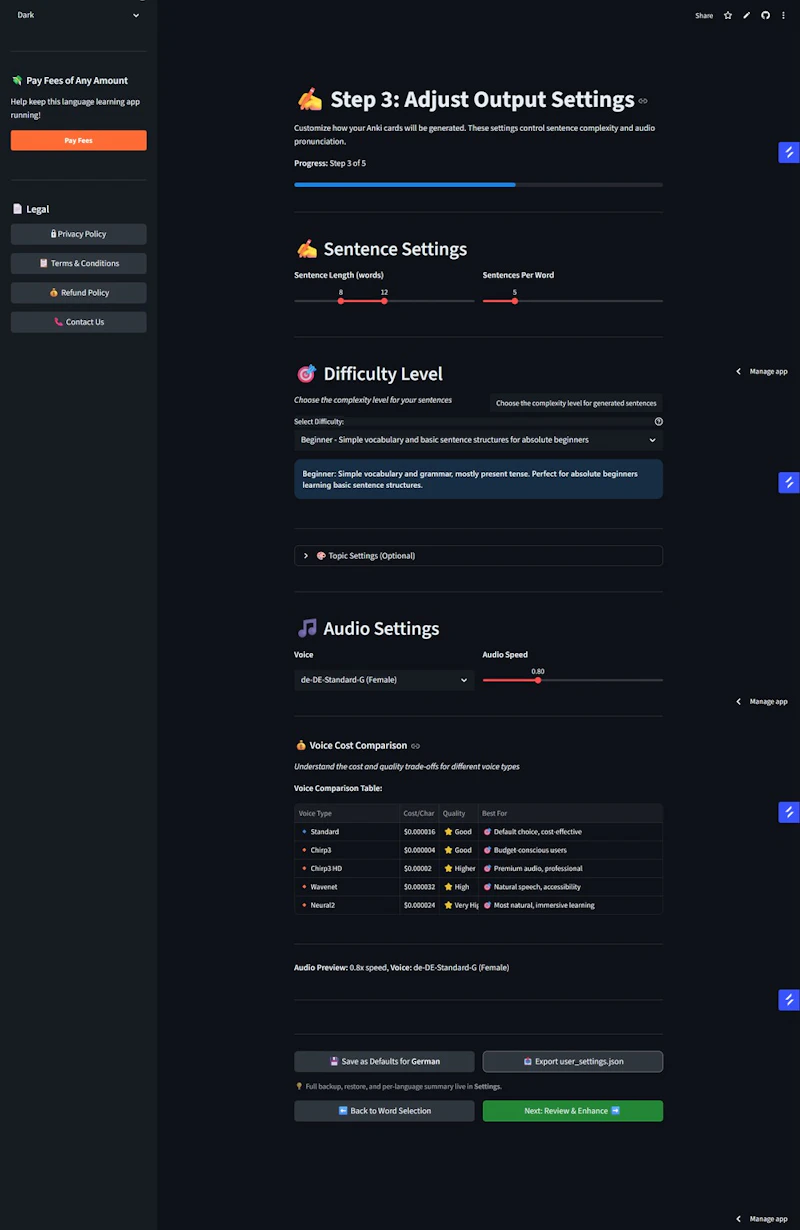800x1230 pixels.
Task: Open the edit pencil icon in header
Action: pyautogui.click(x=747, y=15)
